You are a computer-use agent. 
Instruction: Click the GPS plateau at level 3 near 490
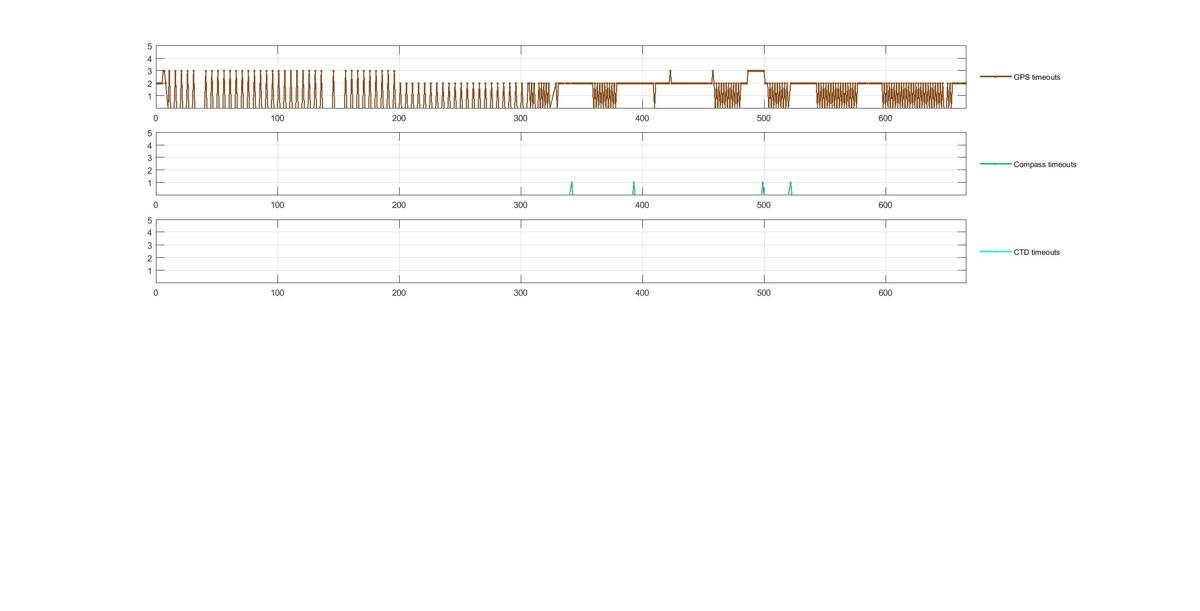[x=756, y=71]
